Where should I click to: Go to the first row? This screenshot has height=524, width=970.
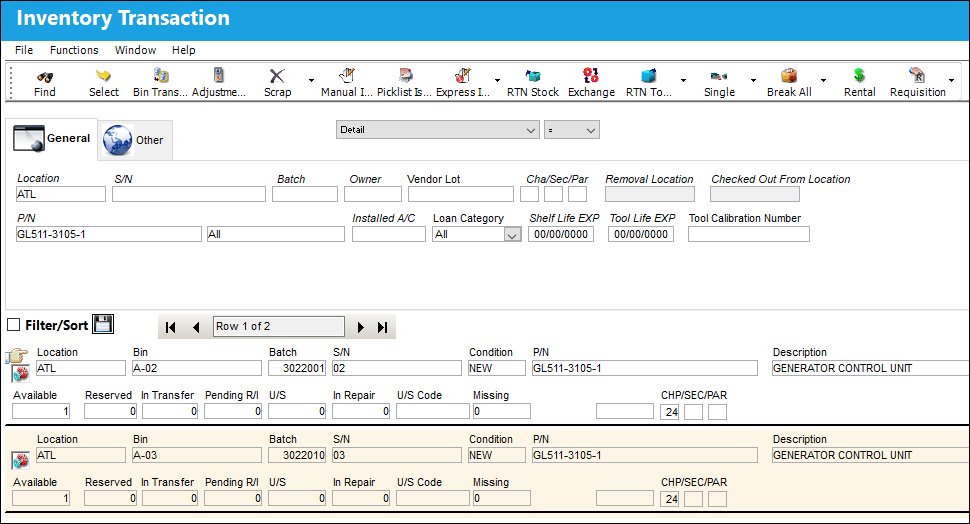171,327
